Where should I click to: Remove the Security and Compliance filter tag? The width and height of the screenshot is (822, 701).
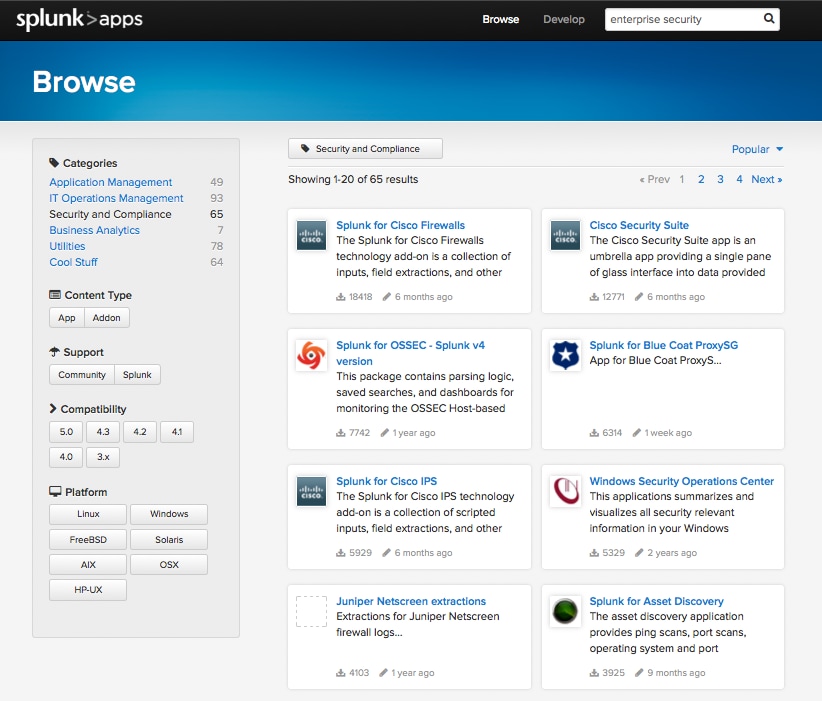pos(365,148)
